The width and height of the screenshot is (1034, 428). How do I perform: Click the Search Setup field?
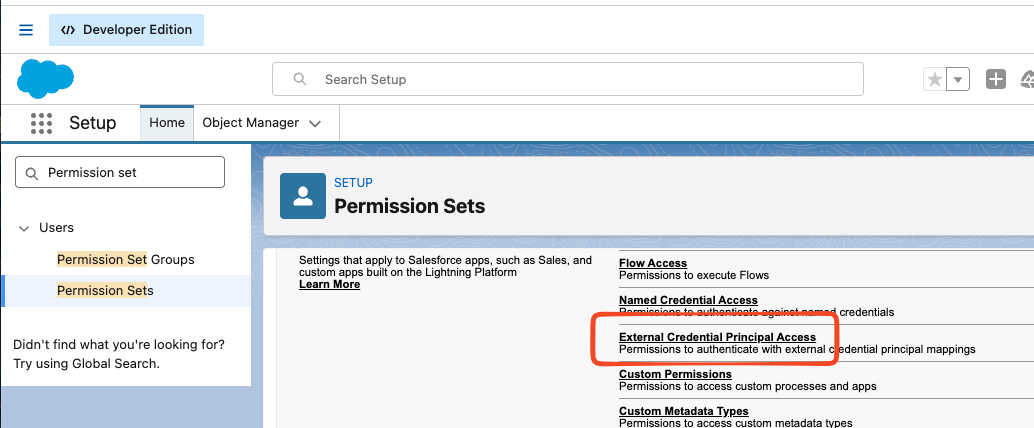(x=568, y=79)
